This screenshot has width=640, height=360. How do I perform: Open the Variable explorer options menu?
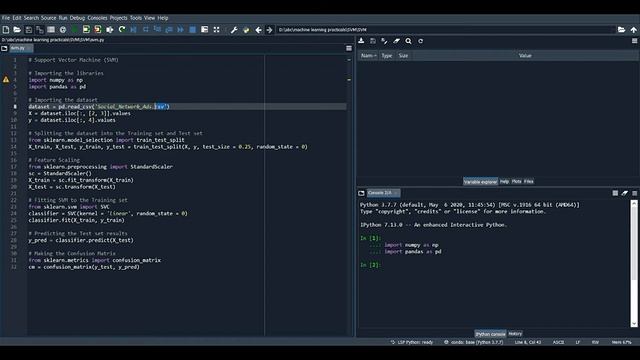click(634, 41)
